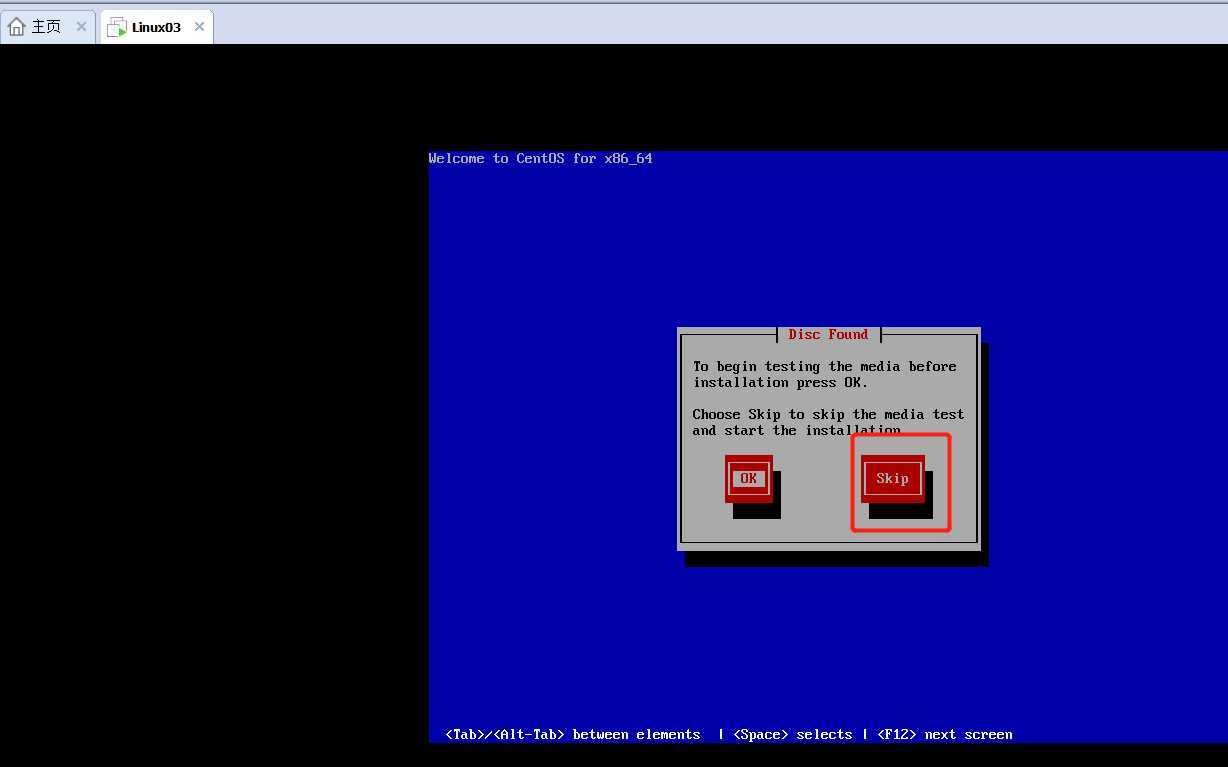Click 'Choose Skip to skip the media test' text
Image resolution: width=1228 pixels, height=767 pixels.
click(829, 414)
